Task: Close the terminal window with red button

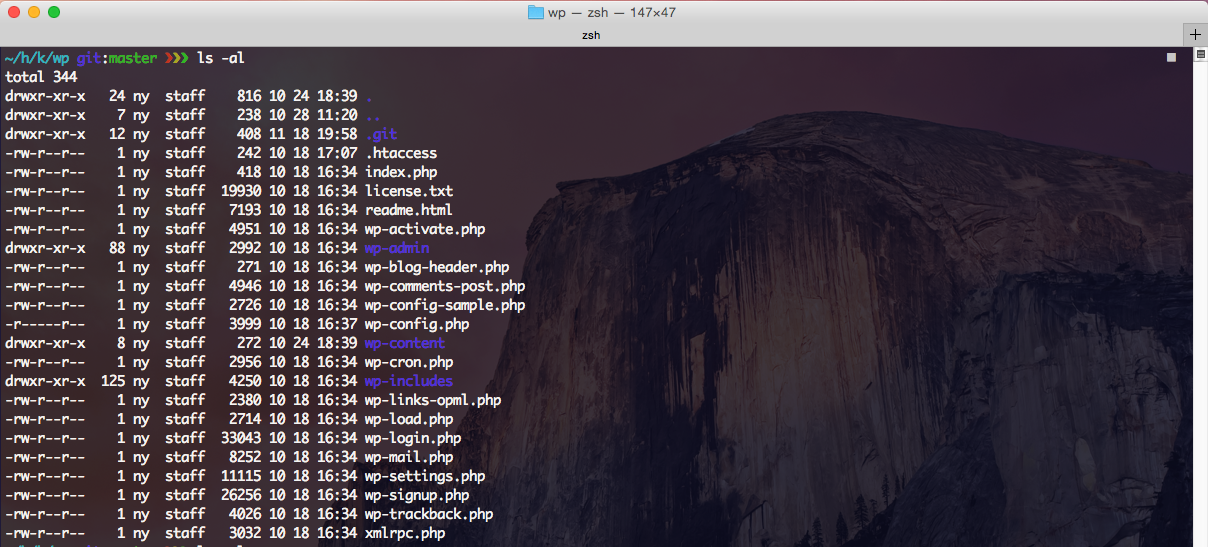Action: pos(14,12)
